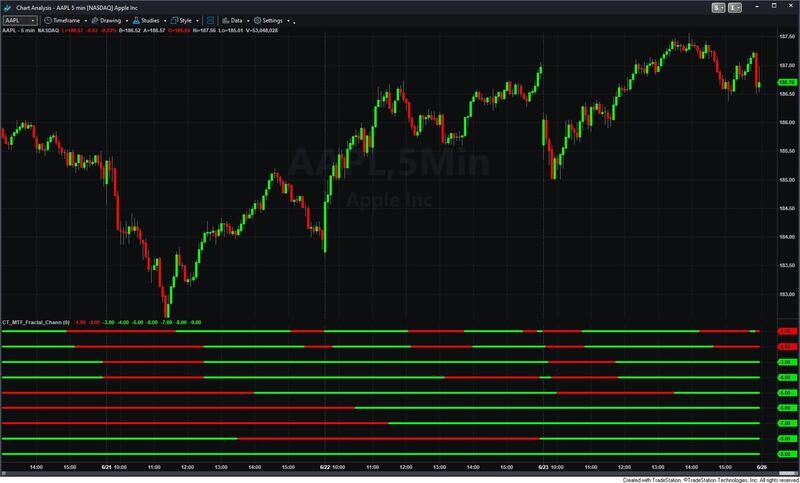Screen dimensions: 800x483
Task: Click the Style icon
Action: (x=174, y=20)
